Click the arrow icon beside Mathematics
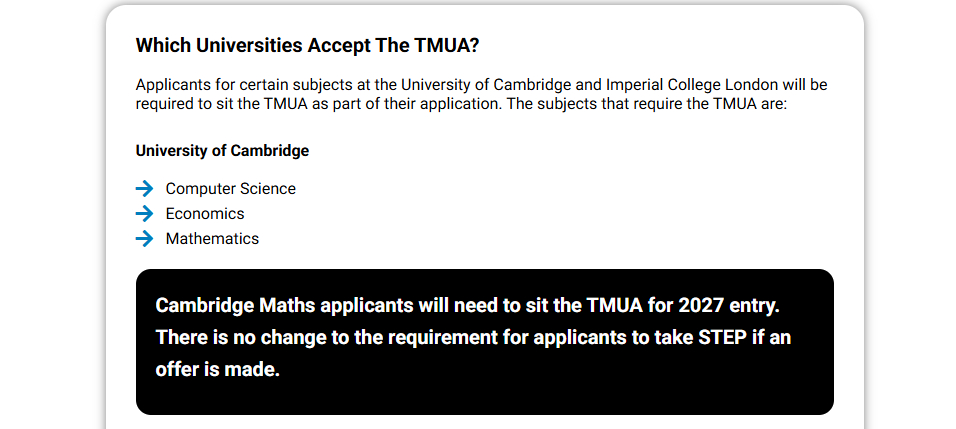This screenshot has height=429, width=956. tap(145, 238)
